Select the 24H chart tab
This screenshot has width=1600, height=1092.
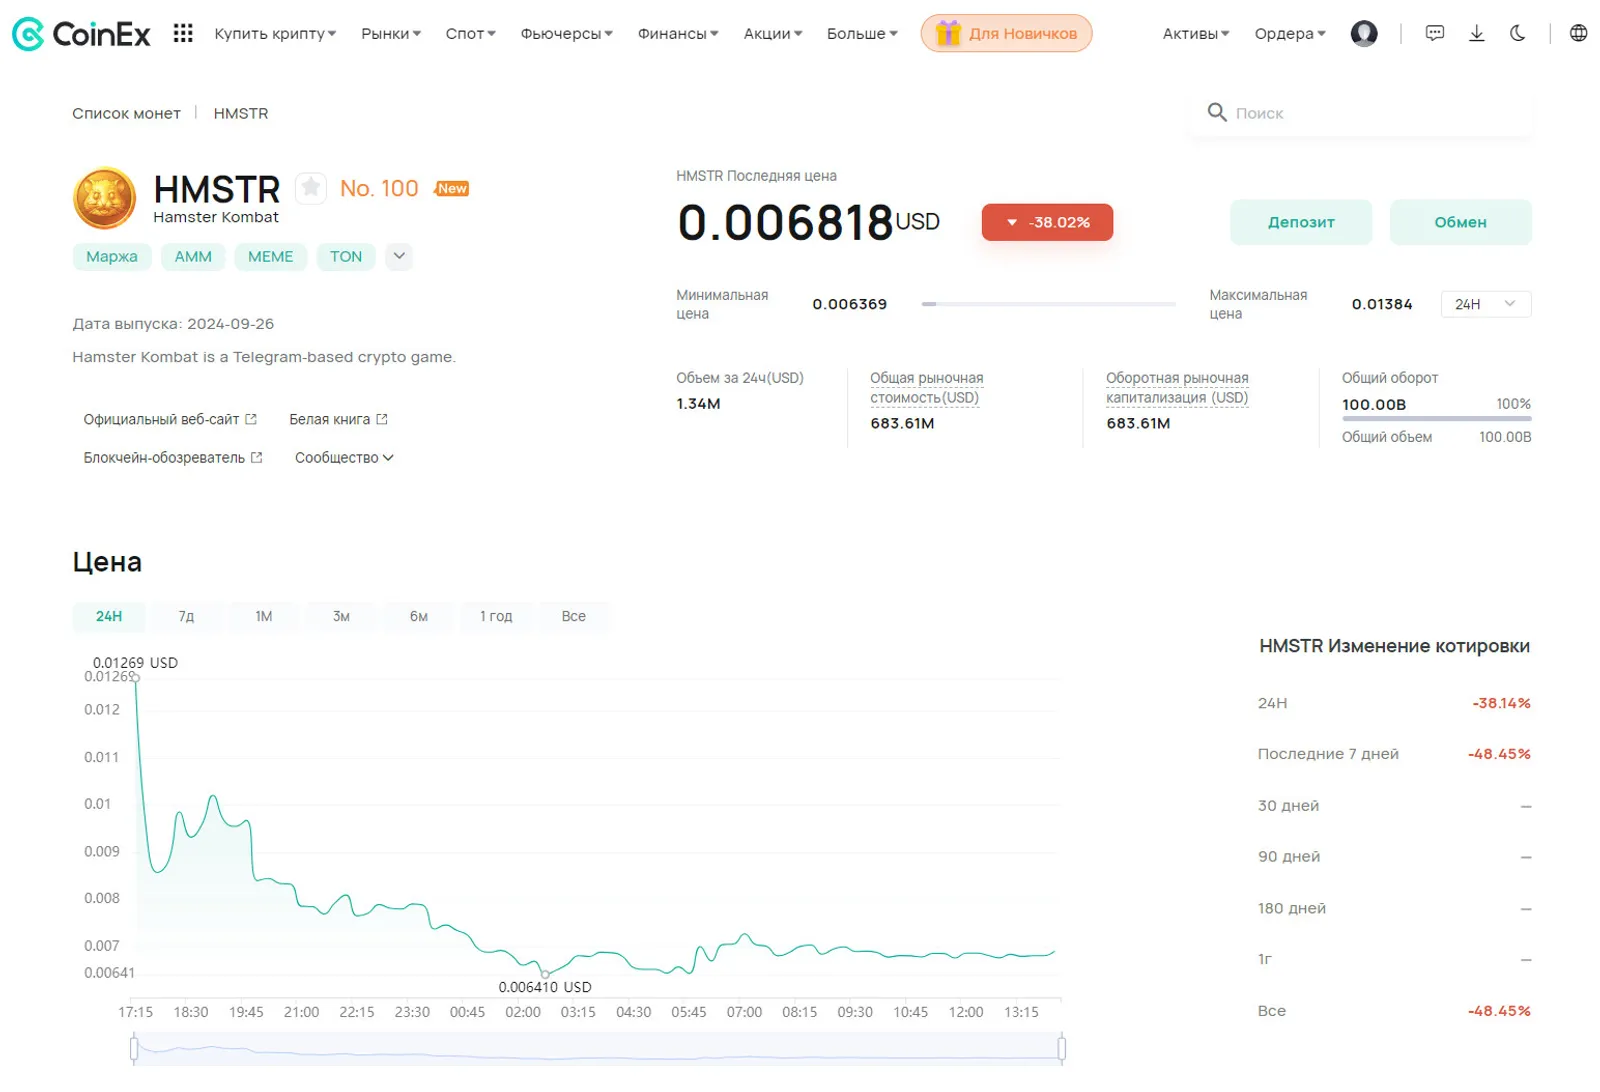[109, 617]
